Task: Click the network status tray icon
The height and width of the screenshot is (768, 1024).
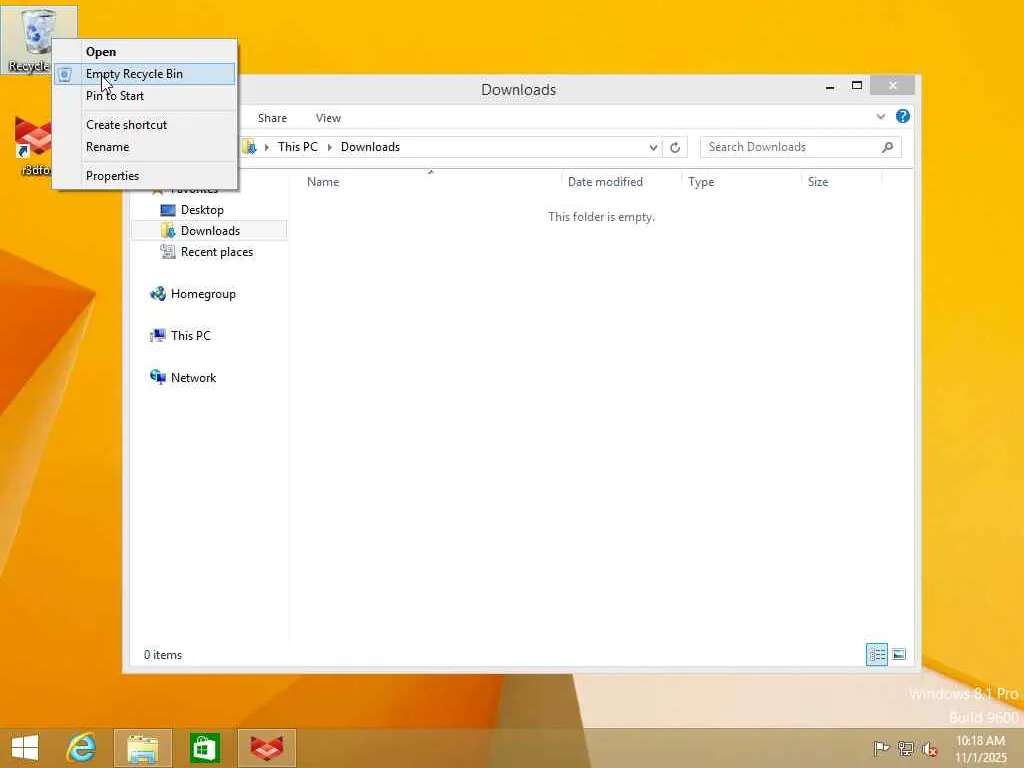Action: tap(905, 748)
